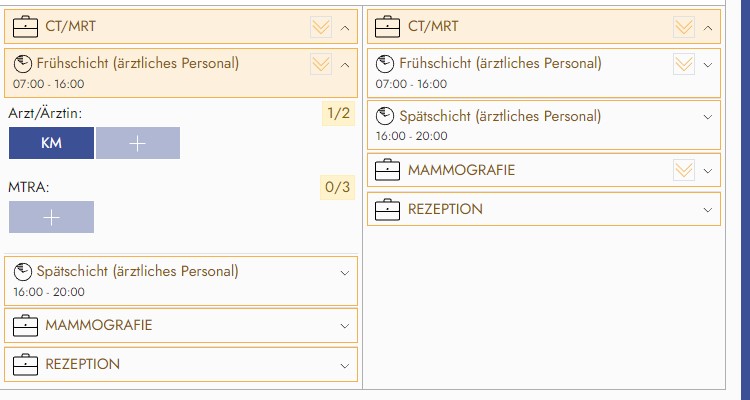The image size is (750, 400).
Task: Expand the left Spätschicht shift
Action: pos(345,272)
